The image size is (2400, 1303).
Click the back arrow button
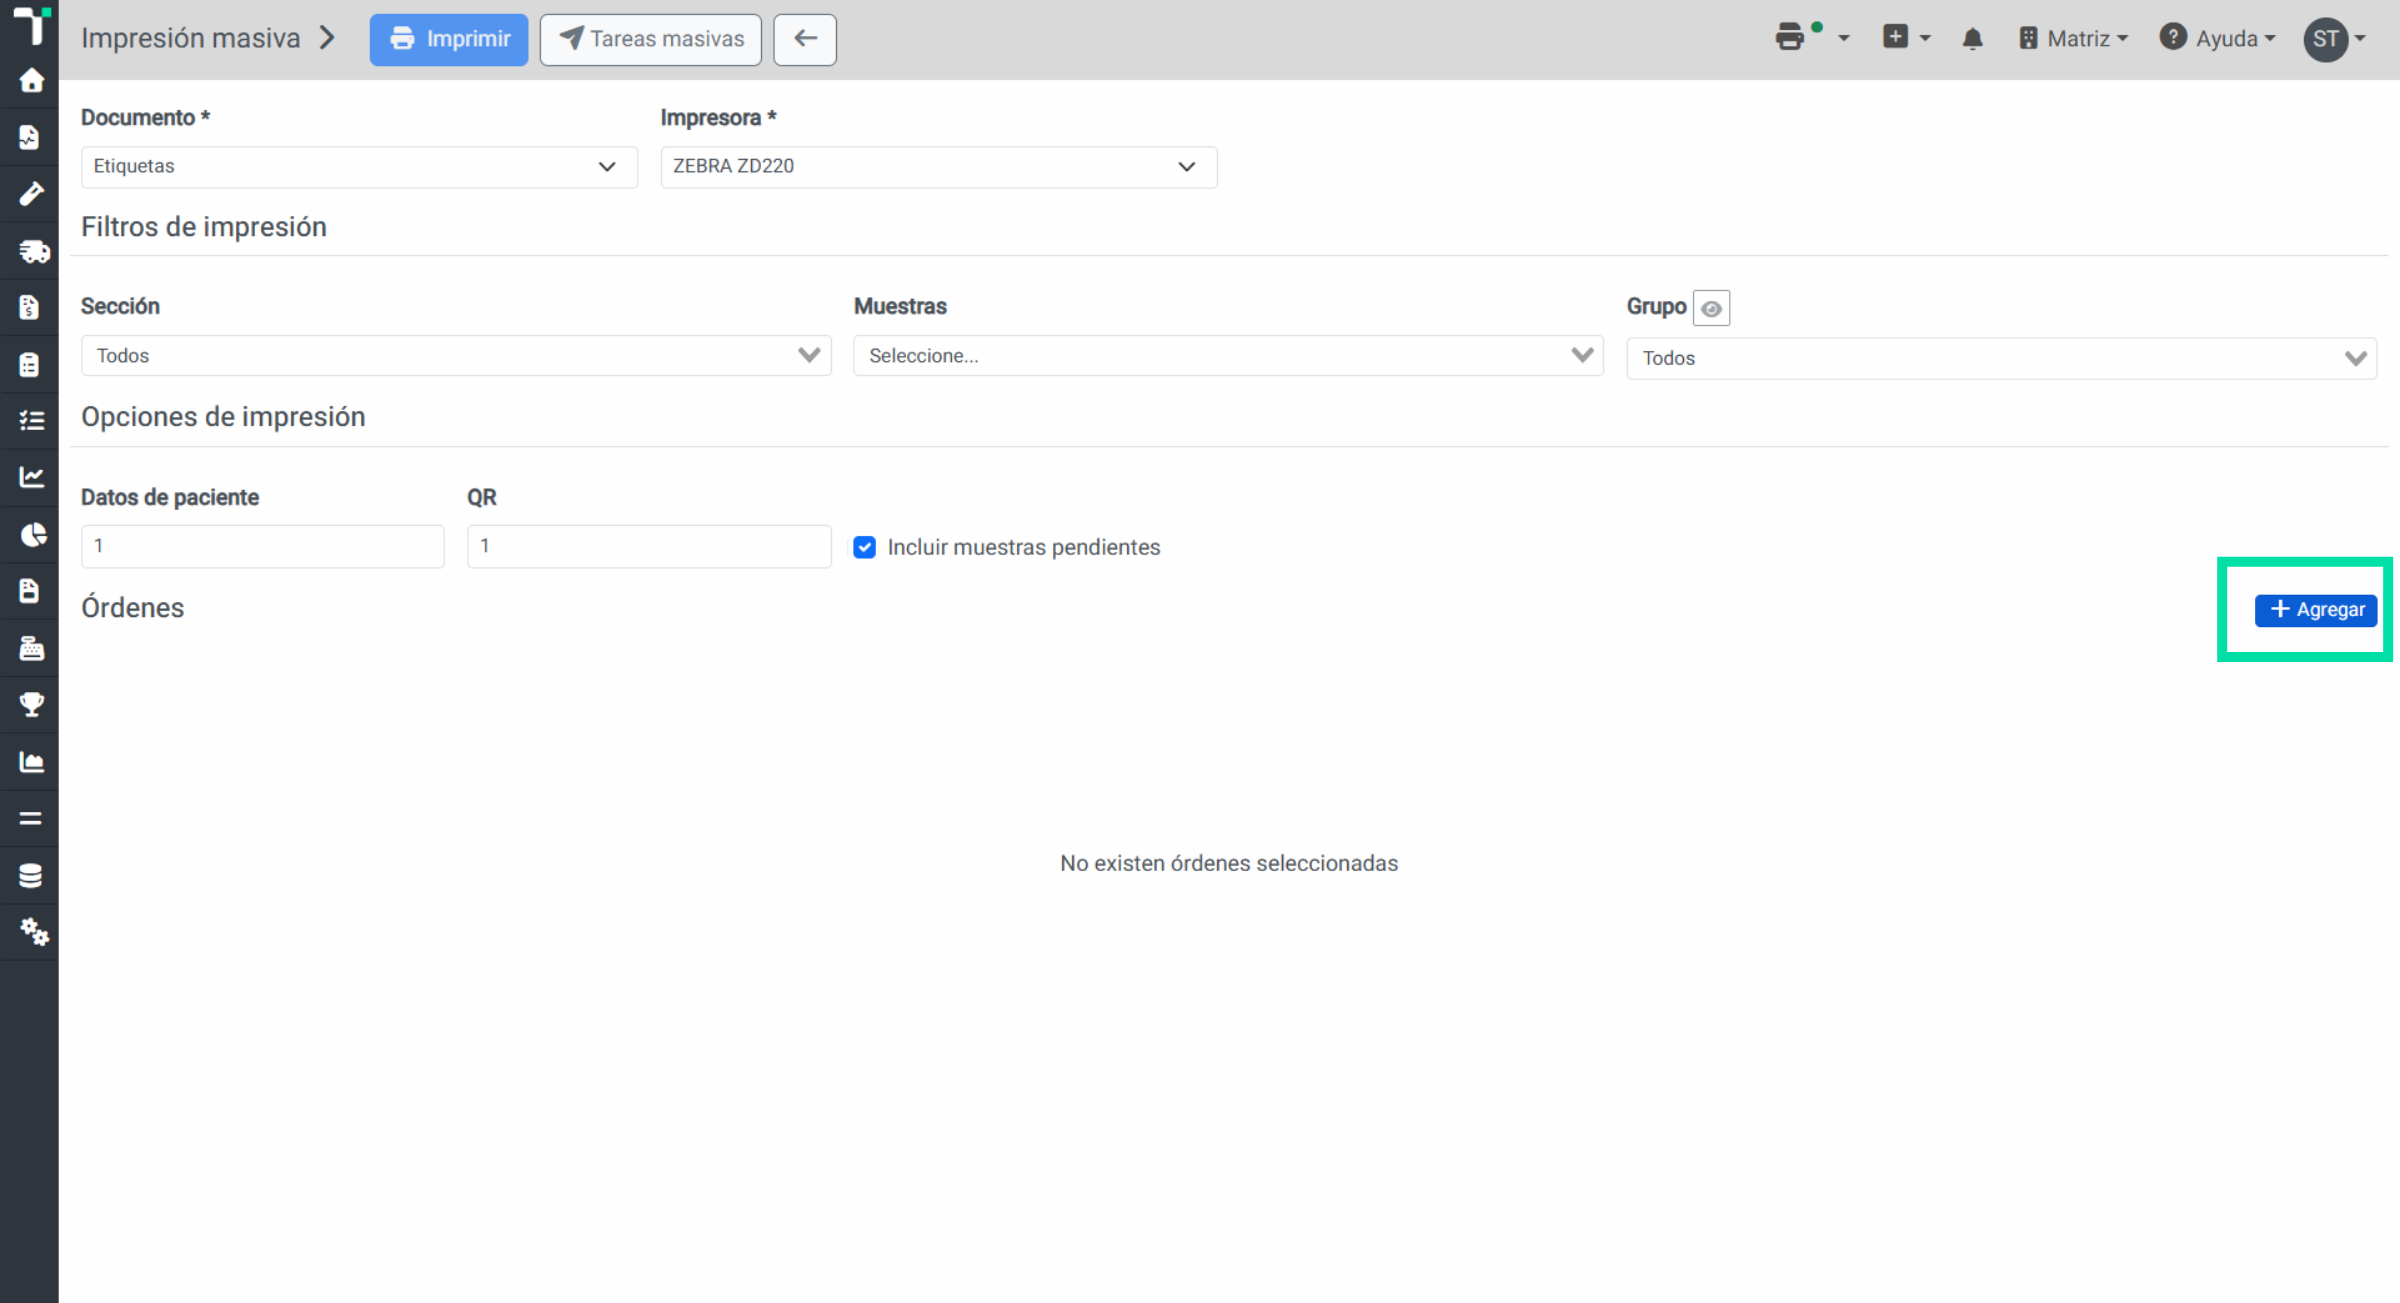pos(805,39)
